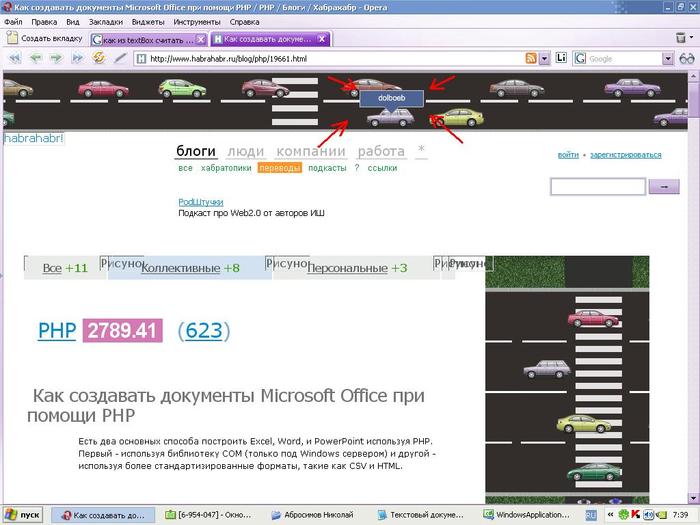The width and height of the screenshot is (700, 525).
Task: Select the highlighted переводы filter
Action: (280, 168)
